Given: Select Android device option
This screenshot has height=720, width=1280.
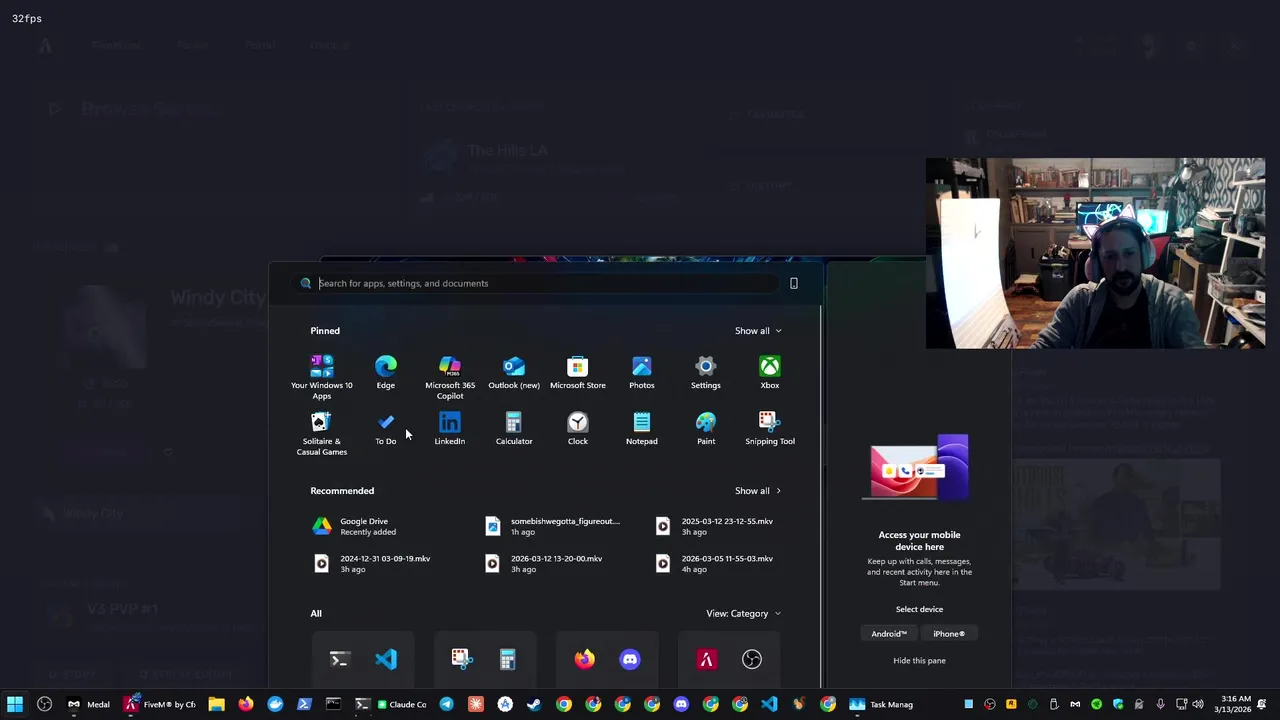Looking at the screenshot, I should (x=889, y=634).
